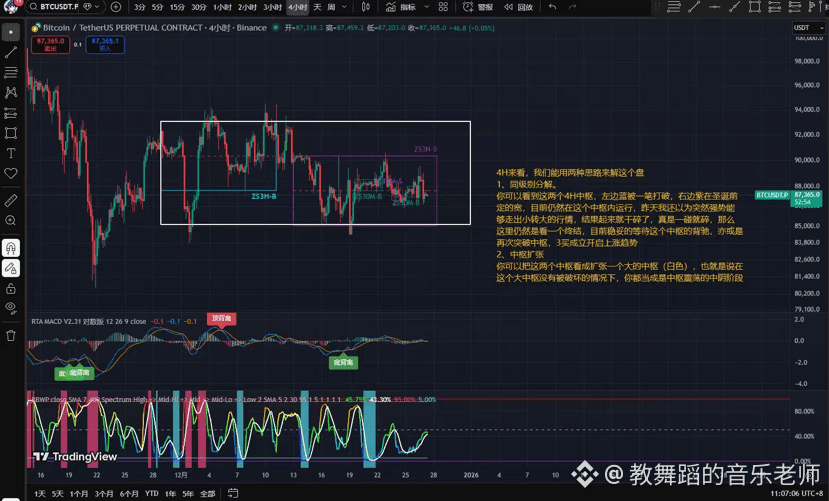The width and height of the screenshot is (829, 501).
Task: Choose the 2小时 timeframe
Action: coord(247,7)
